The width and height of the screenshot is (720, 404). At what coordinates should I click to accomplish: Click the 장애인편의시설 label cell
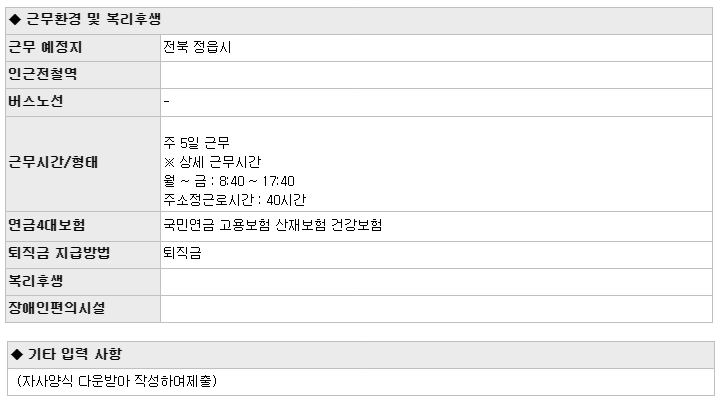tap(83, 309)
